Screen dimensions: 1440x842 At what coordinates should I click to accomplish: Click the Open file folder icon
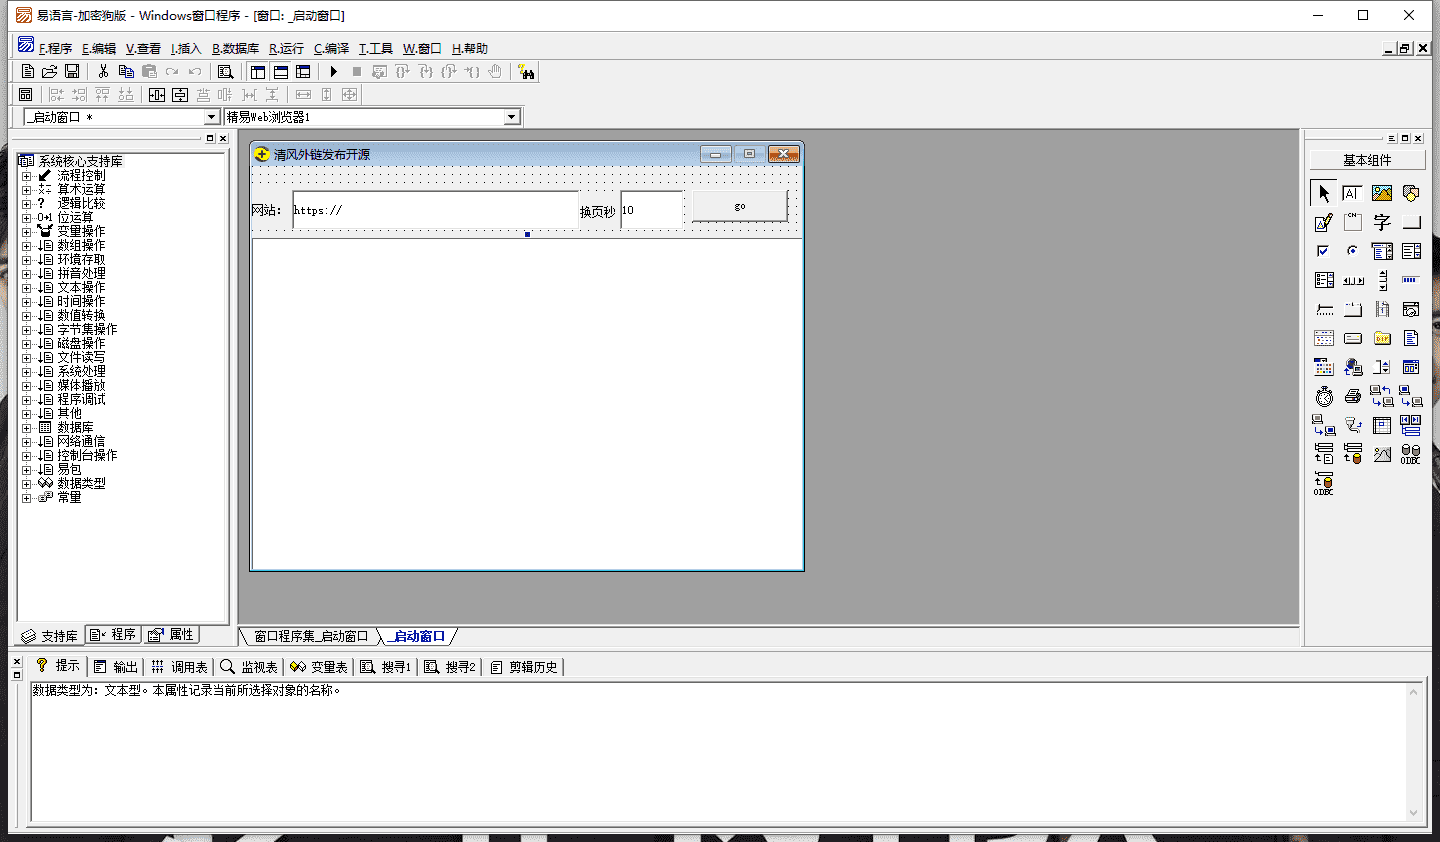point(49,72)
